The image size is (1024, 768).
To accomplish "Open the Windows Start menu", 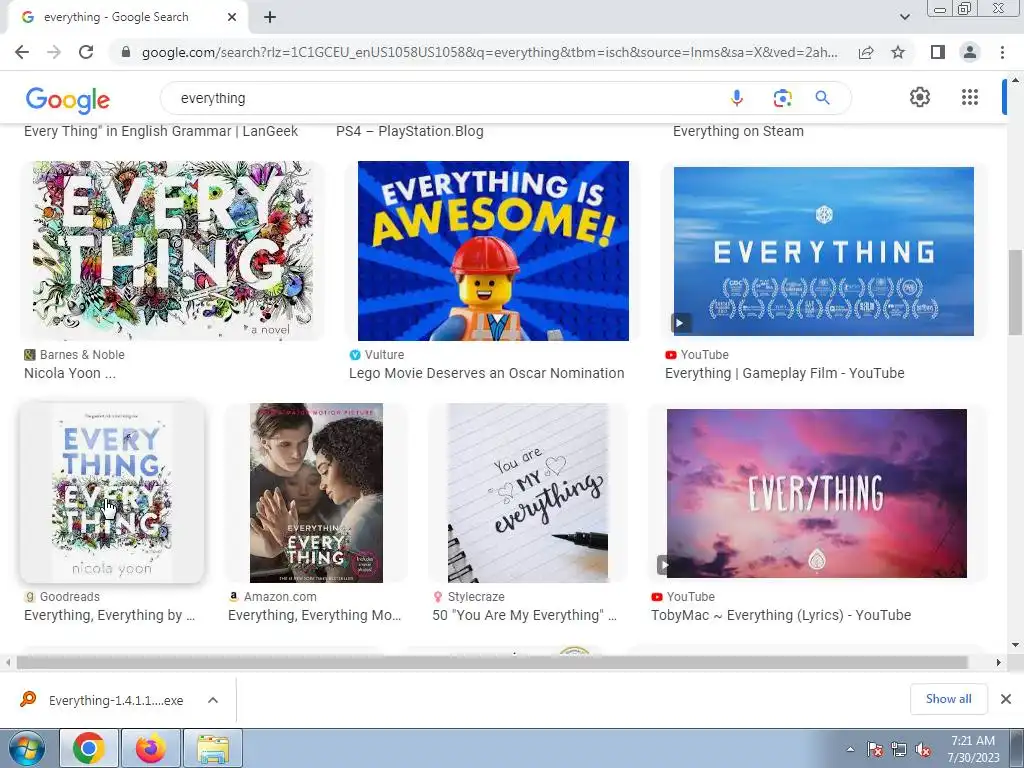I will [26, 748].
